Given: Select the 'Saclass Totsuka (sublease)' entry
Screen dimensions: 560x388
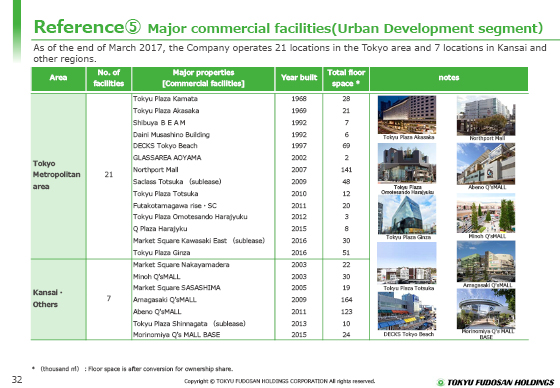Looking at the screenshot, I should pos(177,181).
